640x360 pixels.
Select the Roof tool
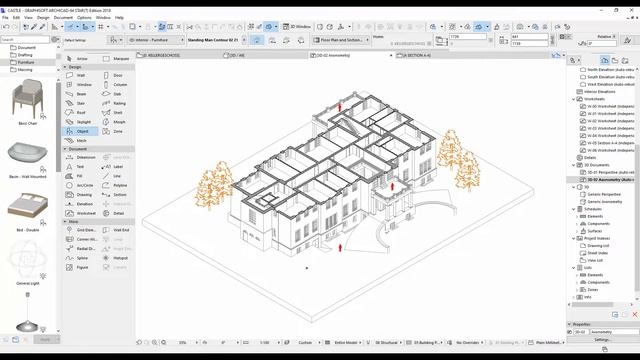click(80, 113)
